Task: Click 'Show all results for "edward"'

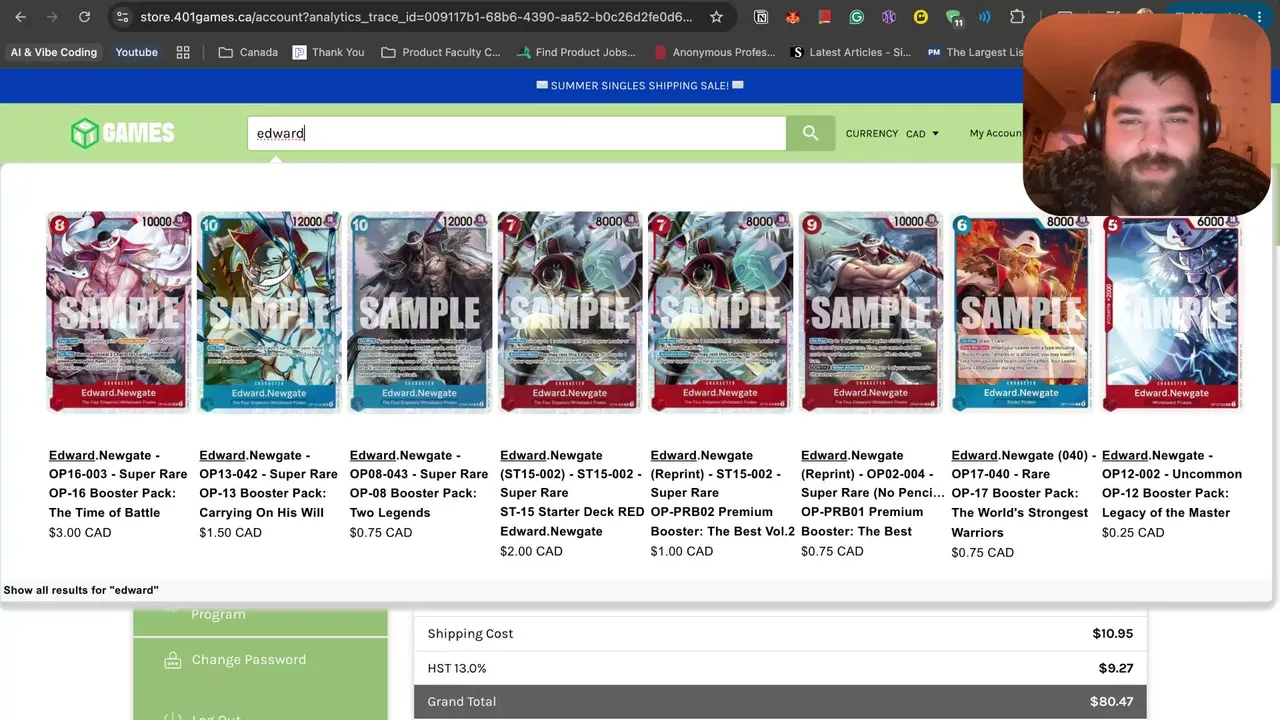Action: tap(81, 590)
